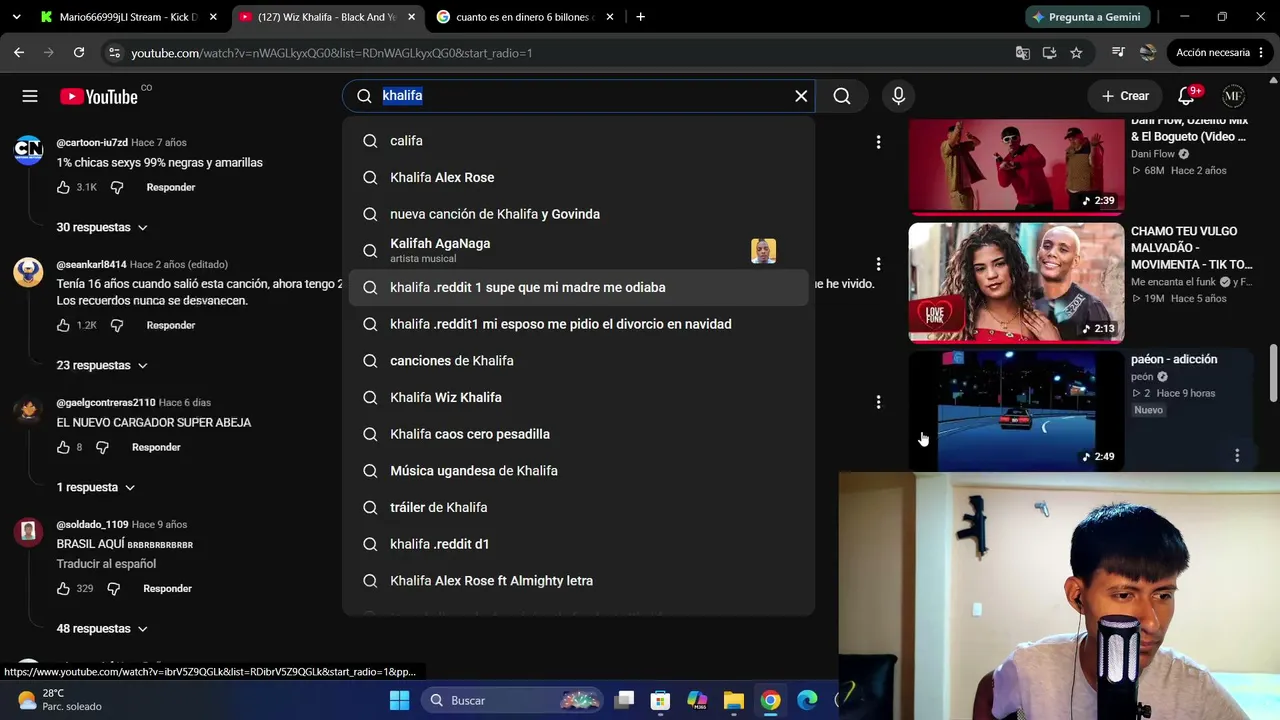Choose the suggestion "Khalifa Wiz Khalifa"
The height and width of the screenshot is (720, 1280).
tap(578, 397)
